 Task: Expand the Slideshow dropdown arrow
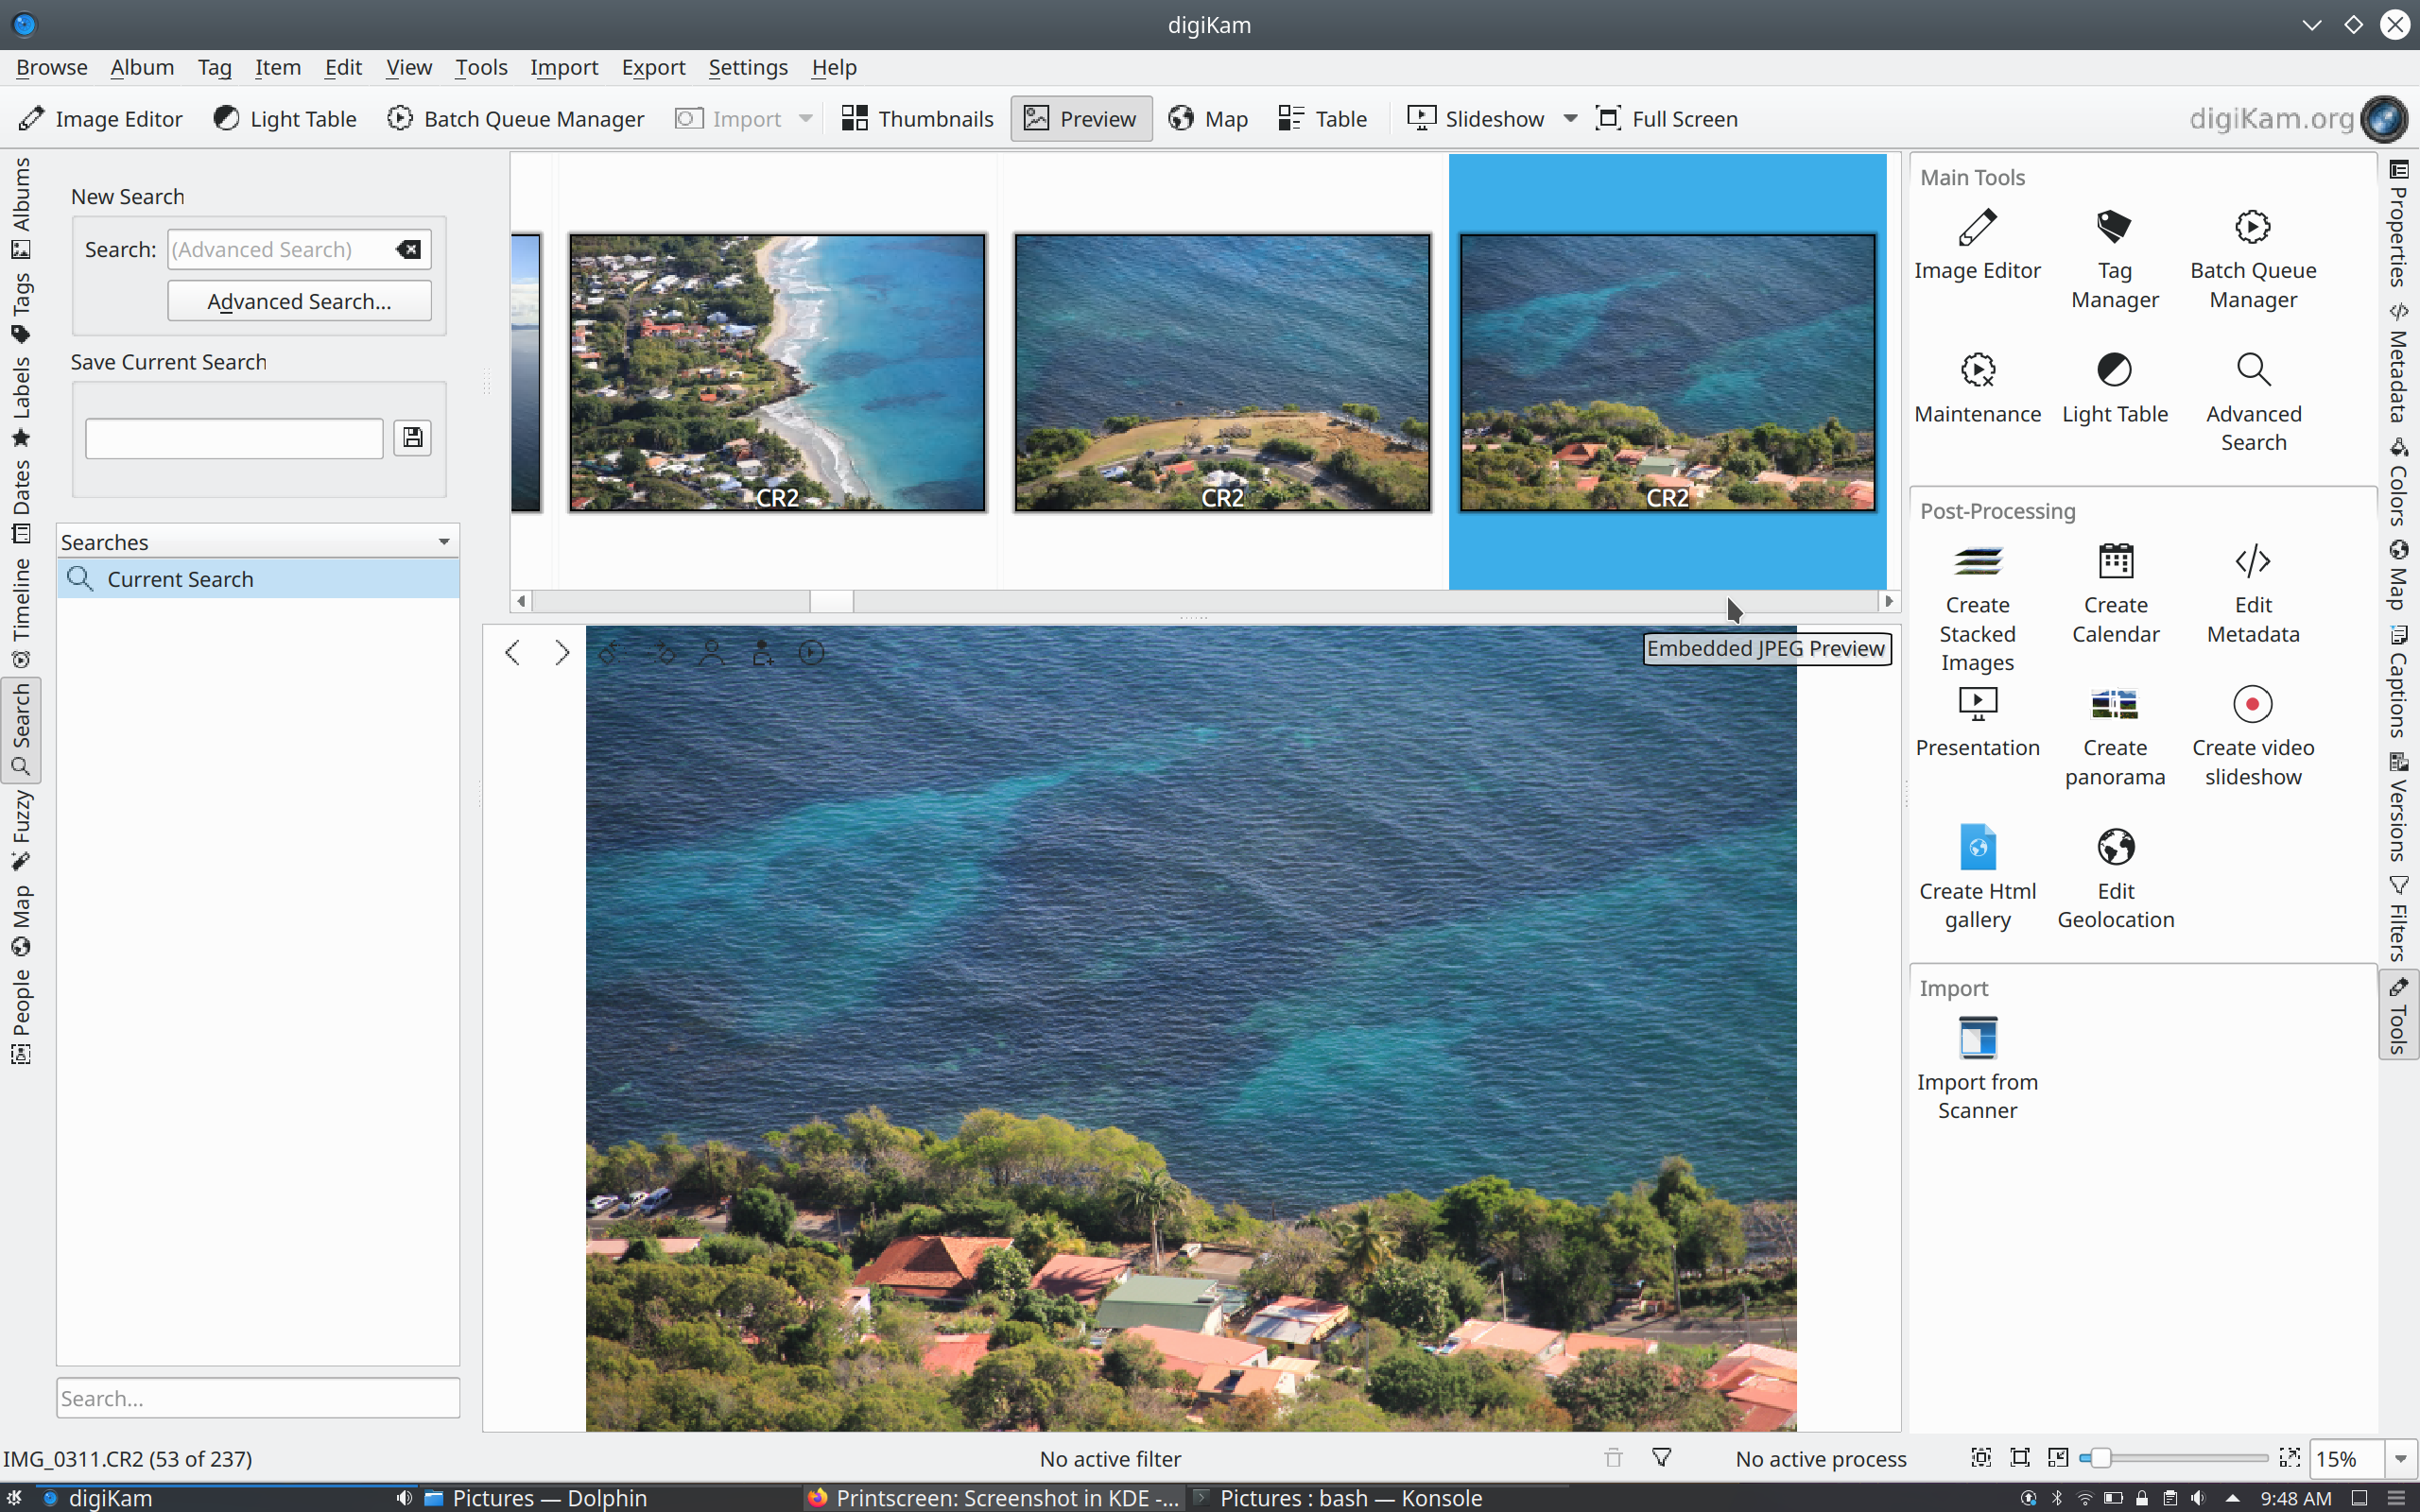pyautogui.click(x=1570, y=119)
